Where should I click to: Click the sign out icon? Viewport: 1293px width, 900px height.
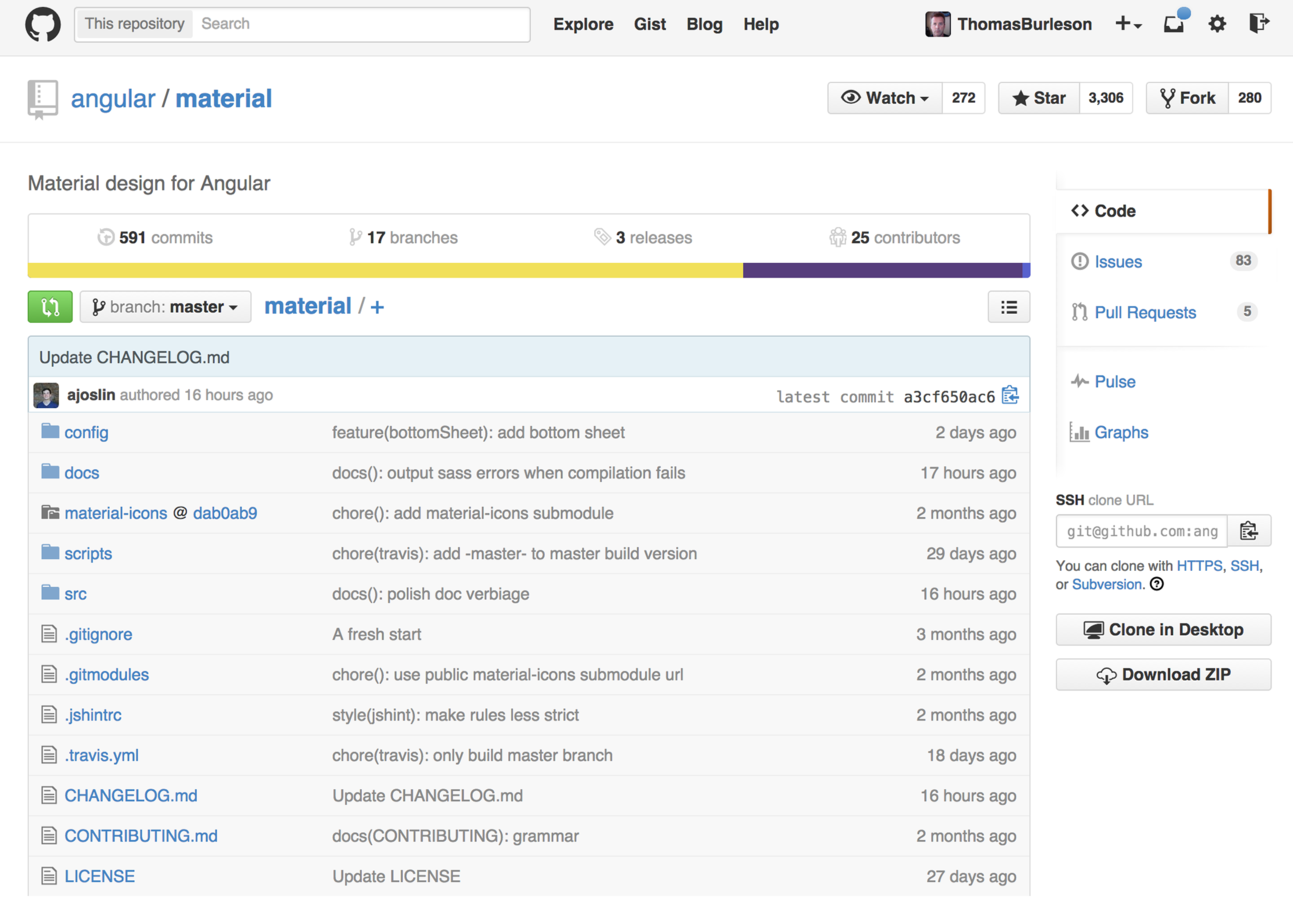pyautogui.click(x=1259, y=24)
